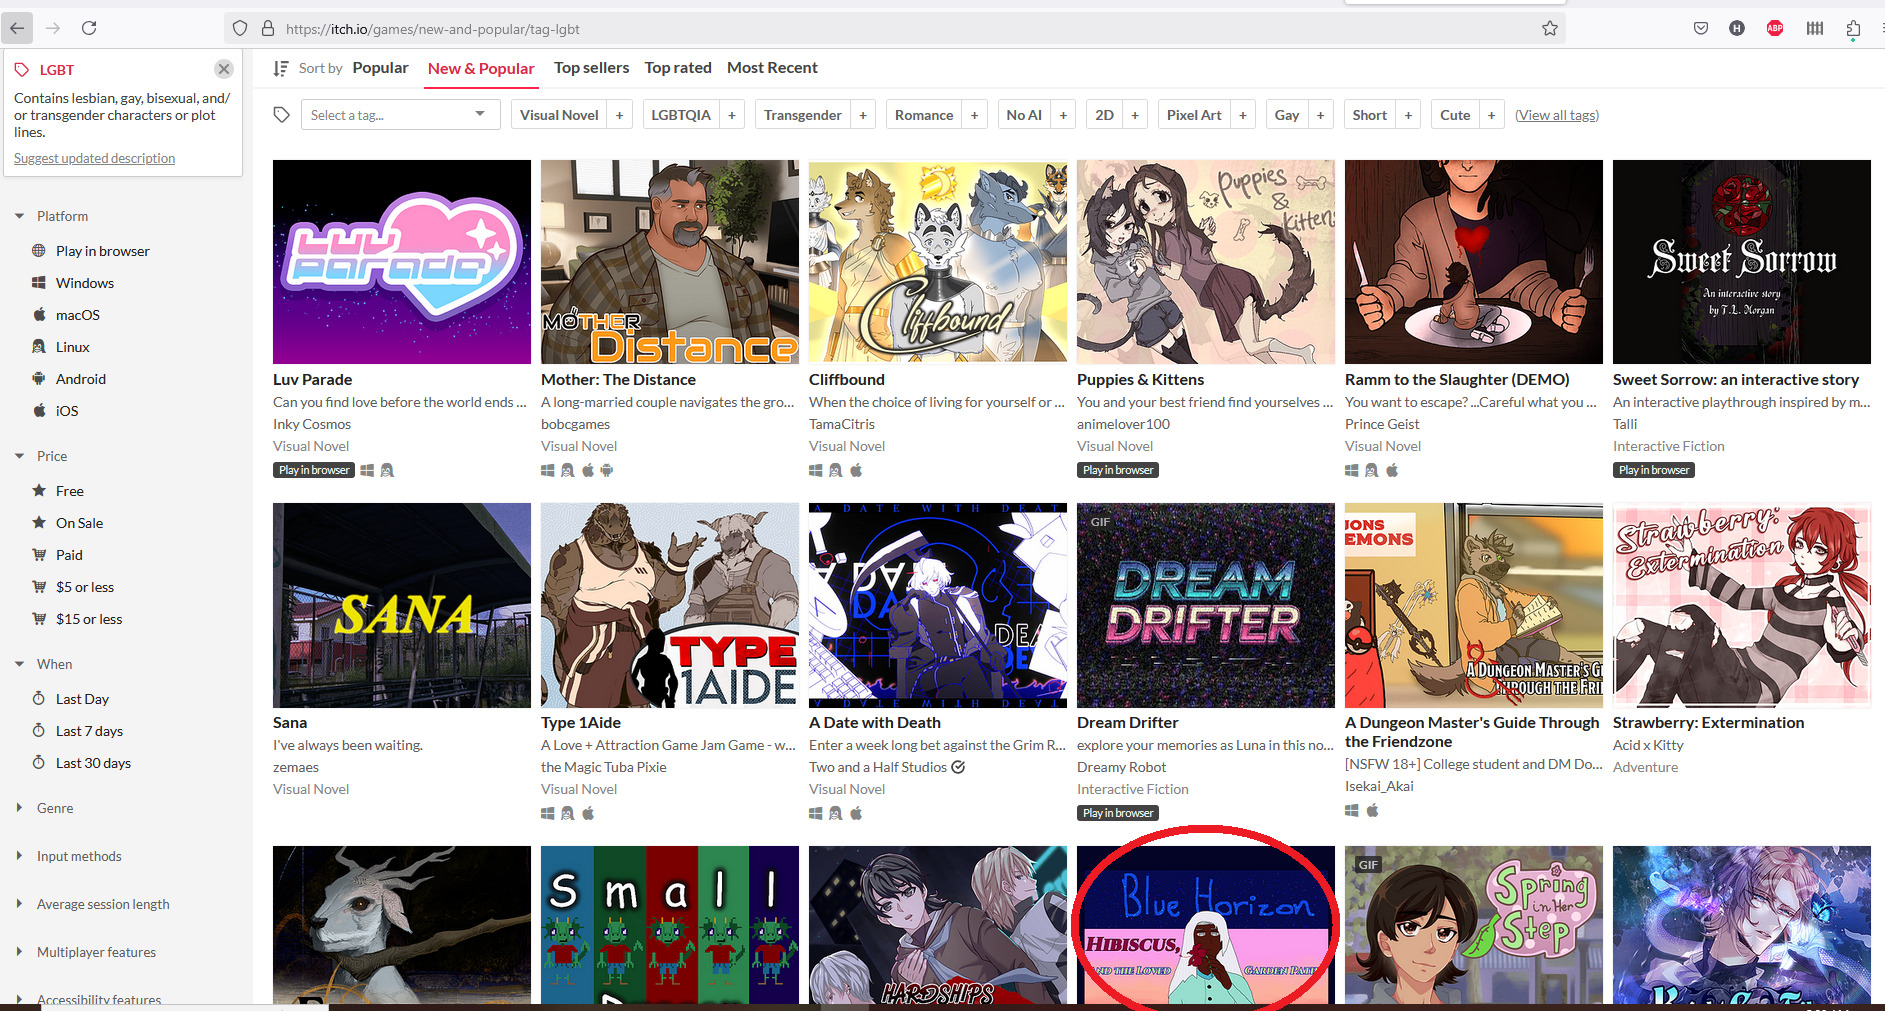Switch to Top sellers tab
This screenshot has height=1011, width=1885.
(591, 68)
